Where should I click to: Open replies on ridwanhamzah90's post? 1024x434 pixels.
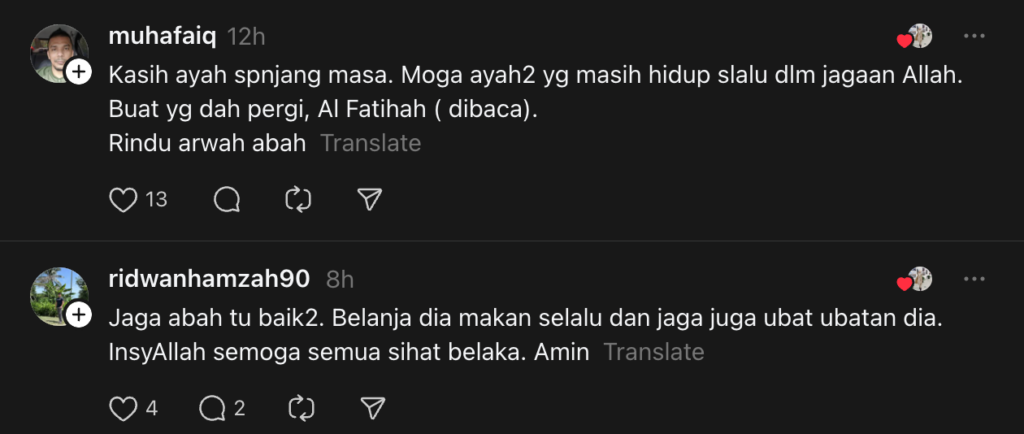pyautogui.click(x=214, y=408)
